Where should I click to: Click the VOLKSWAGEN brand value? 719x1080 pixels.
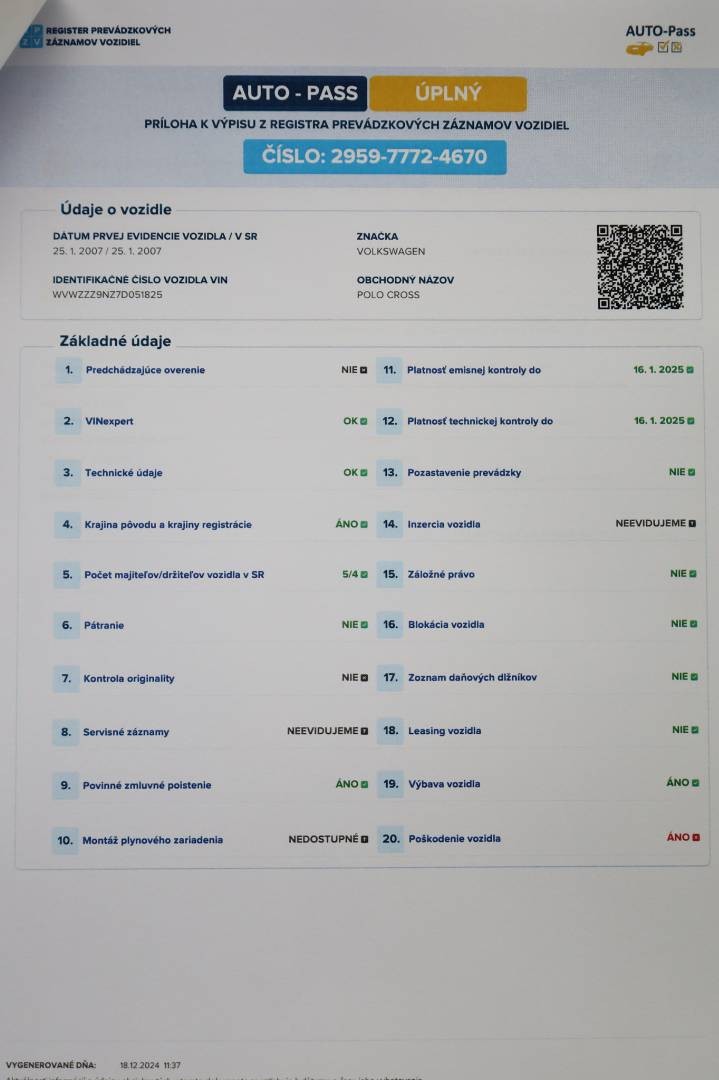[x=391, y=251]
